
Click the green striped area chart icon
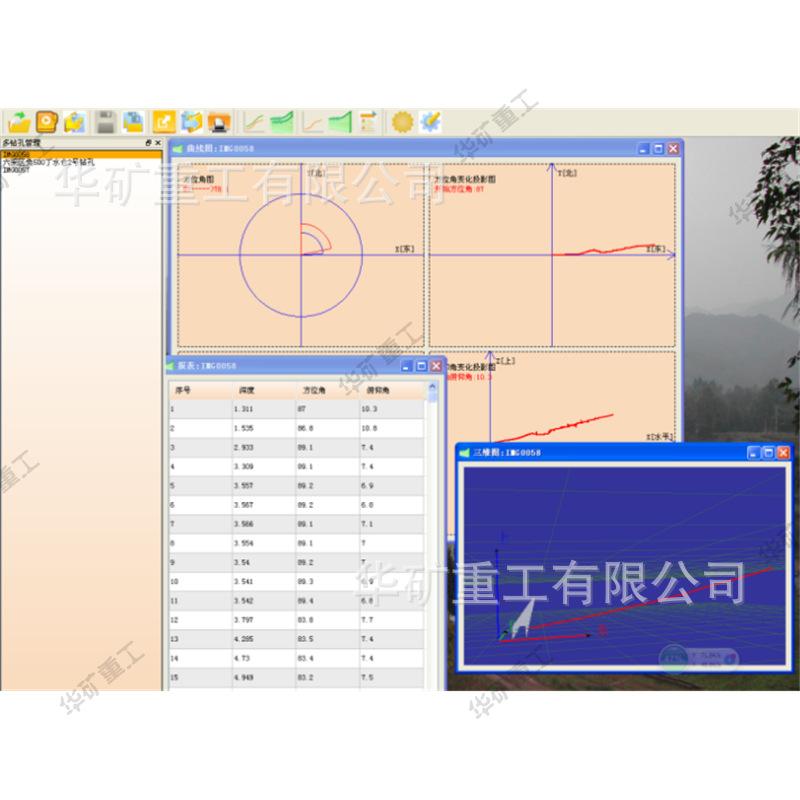point(282,122)
